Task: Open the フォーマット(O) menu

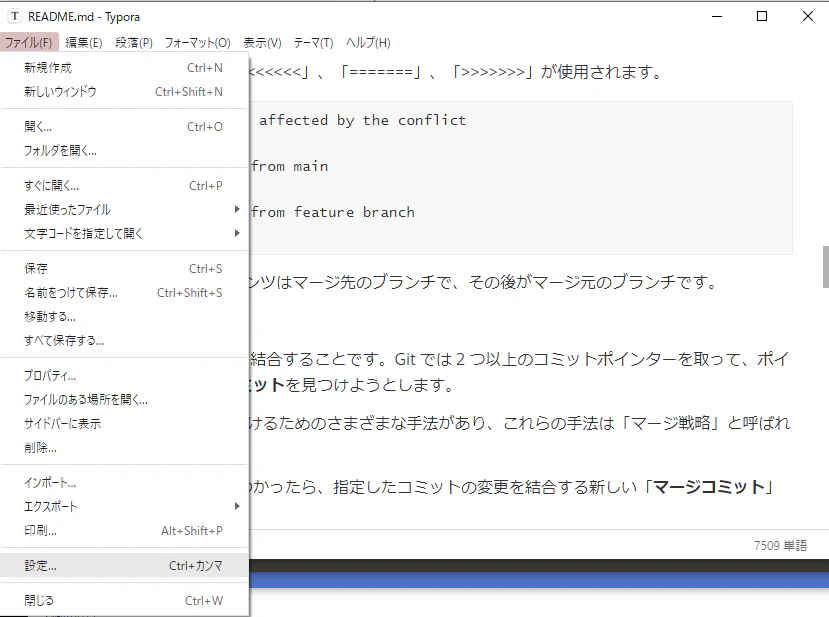Action: click(x=197, y=42)
